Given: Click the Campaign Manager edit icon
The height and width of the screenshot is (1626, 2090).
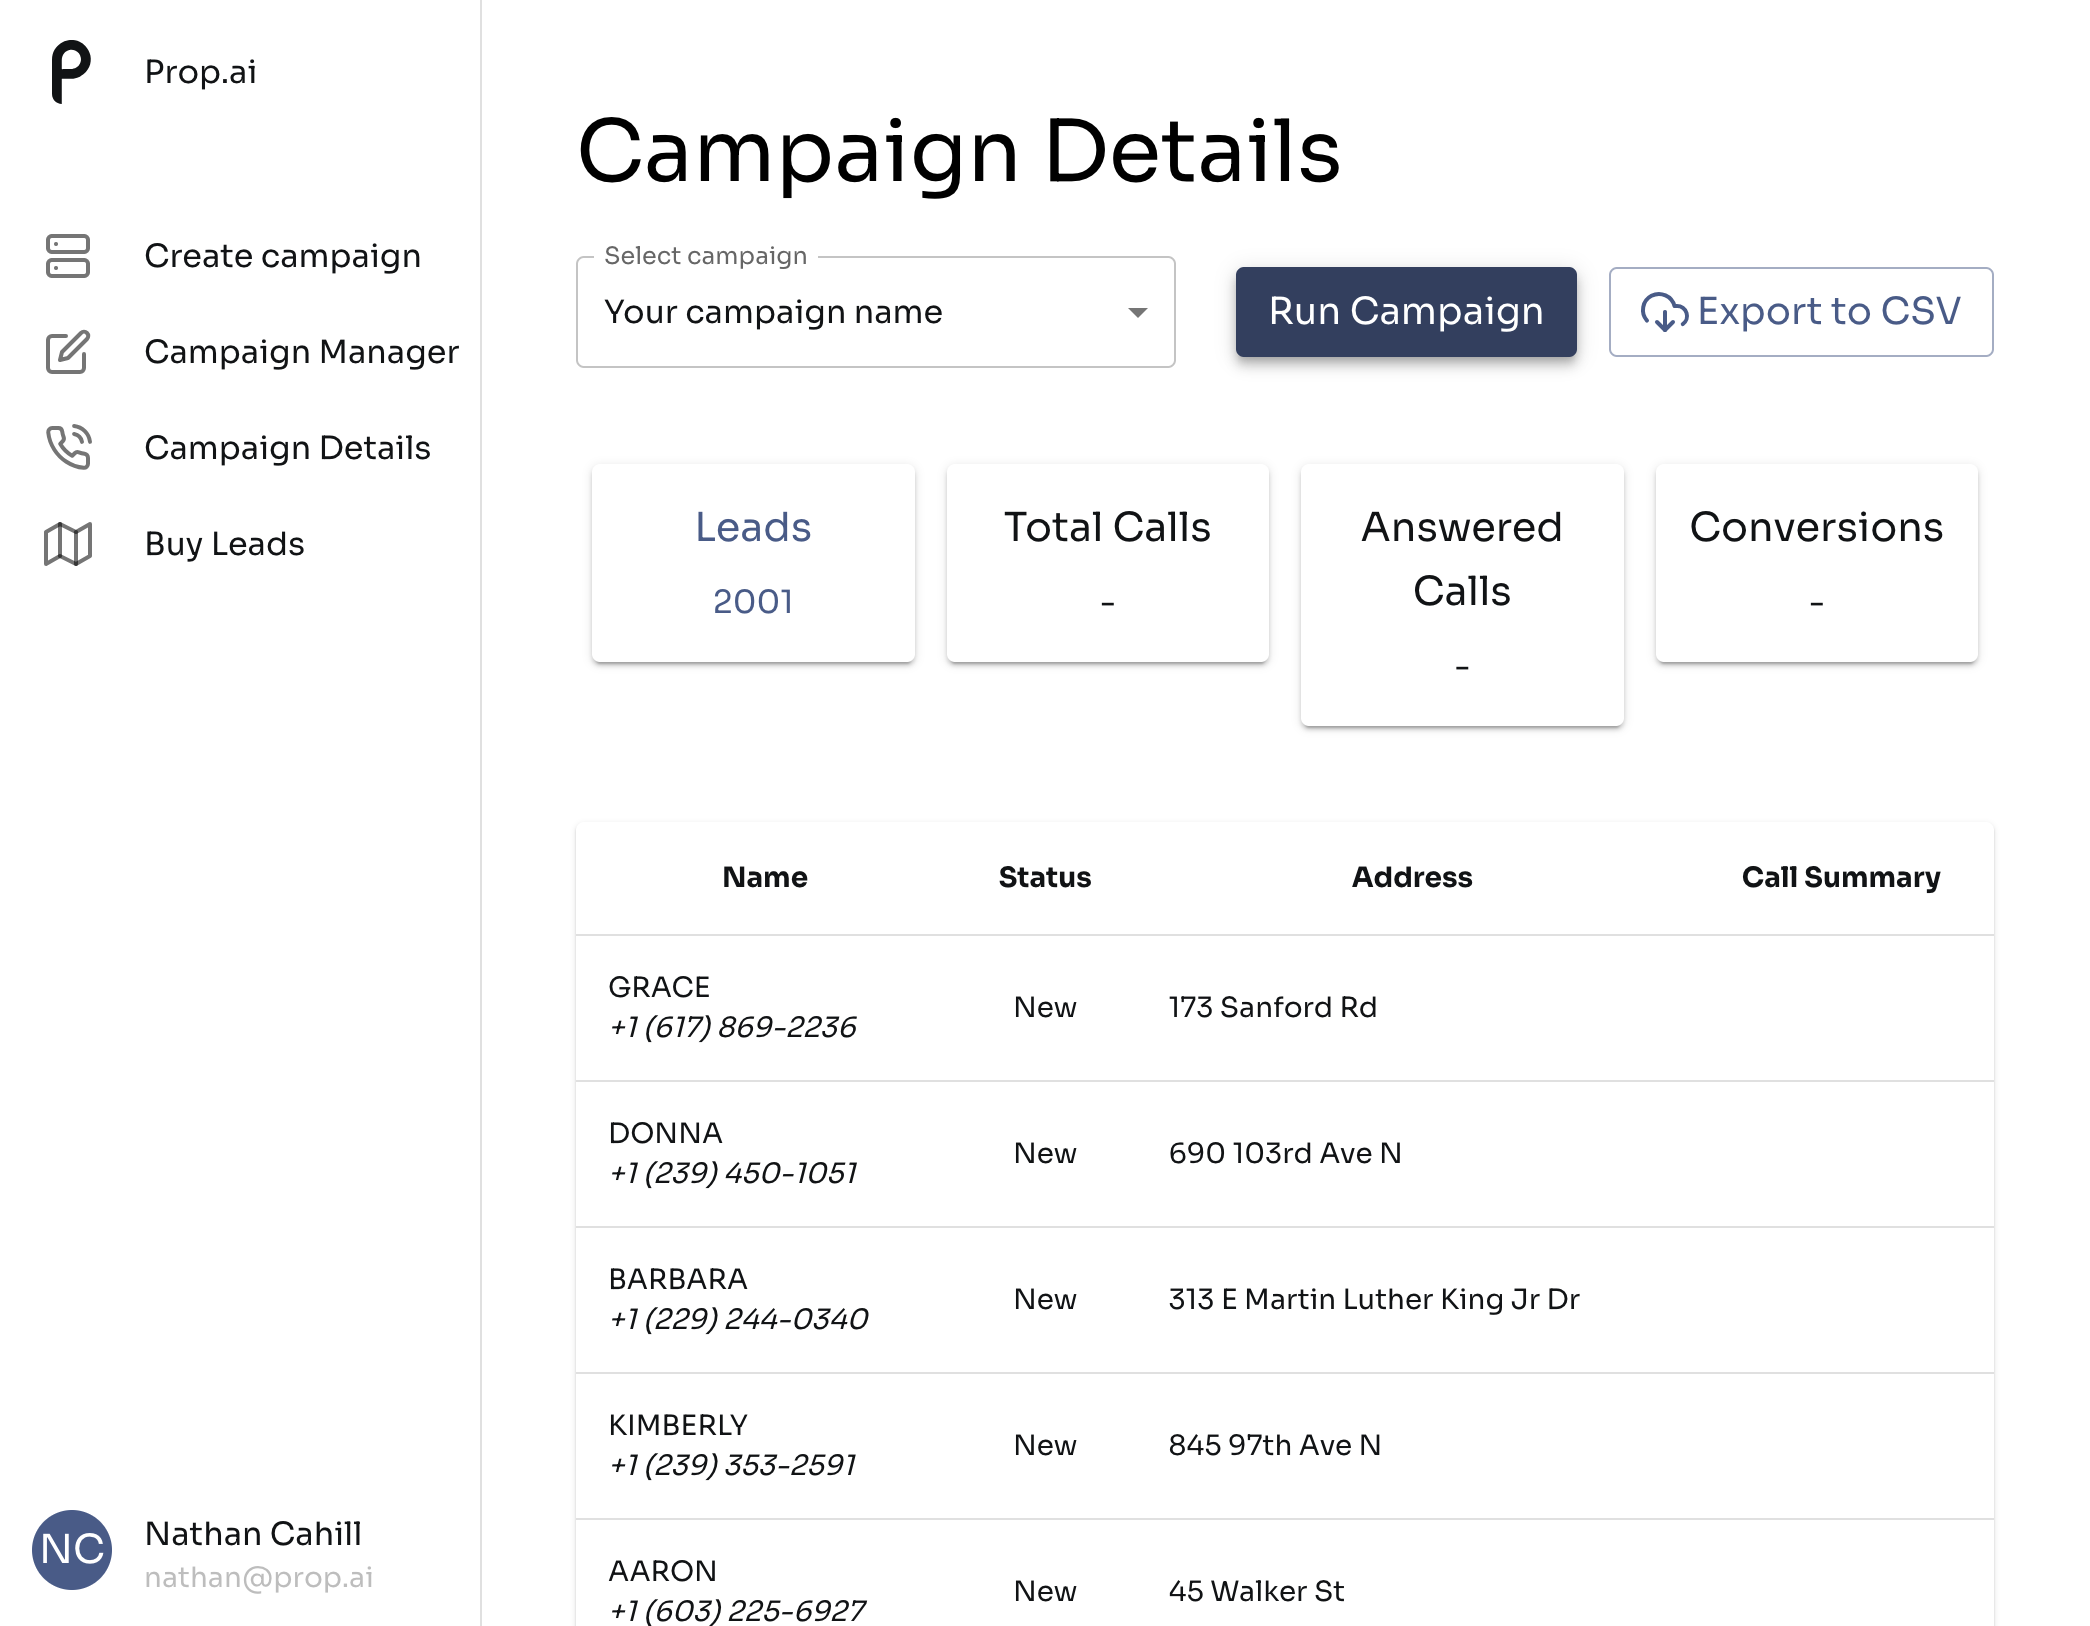Looking at the screenshot, I should (x=68, y=352).
